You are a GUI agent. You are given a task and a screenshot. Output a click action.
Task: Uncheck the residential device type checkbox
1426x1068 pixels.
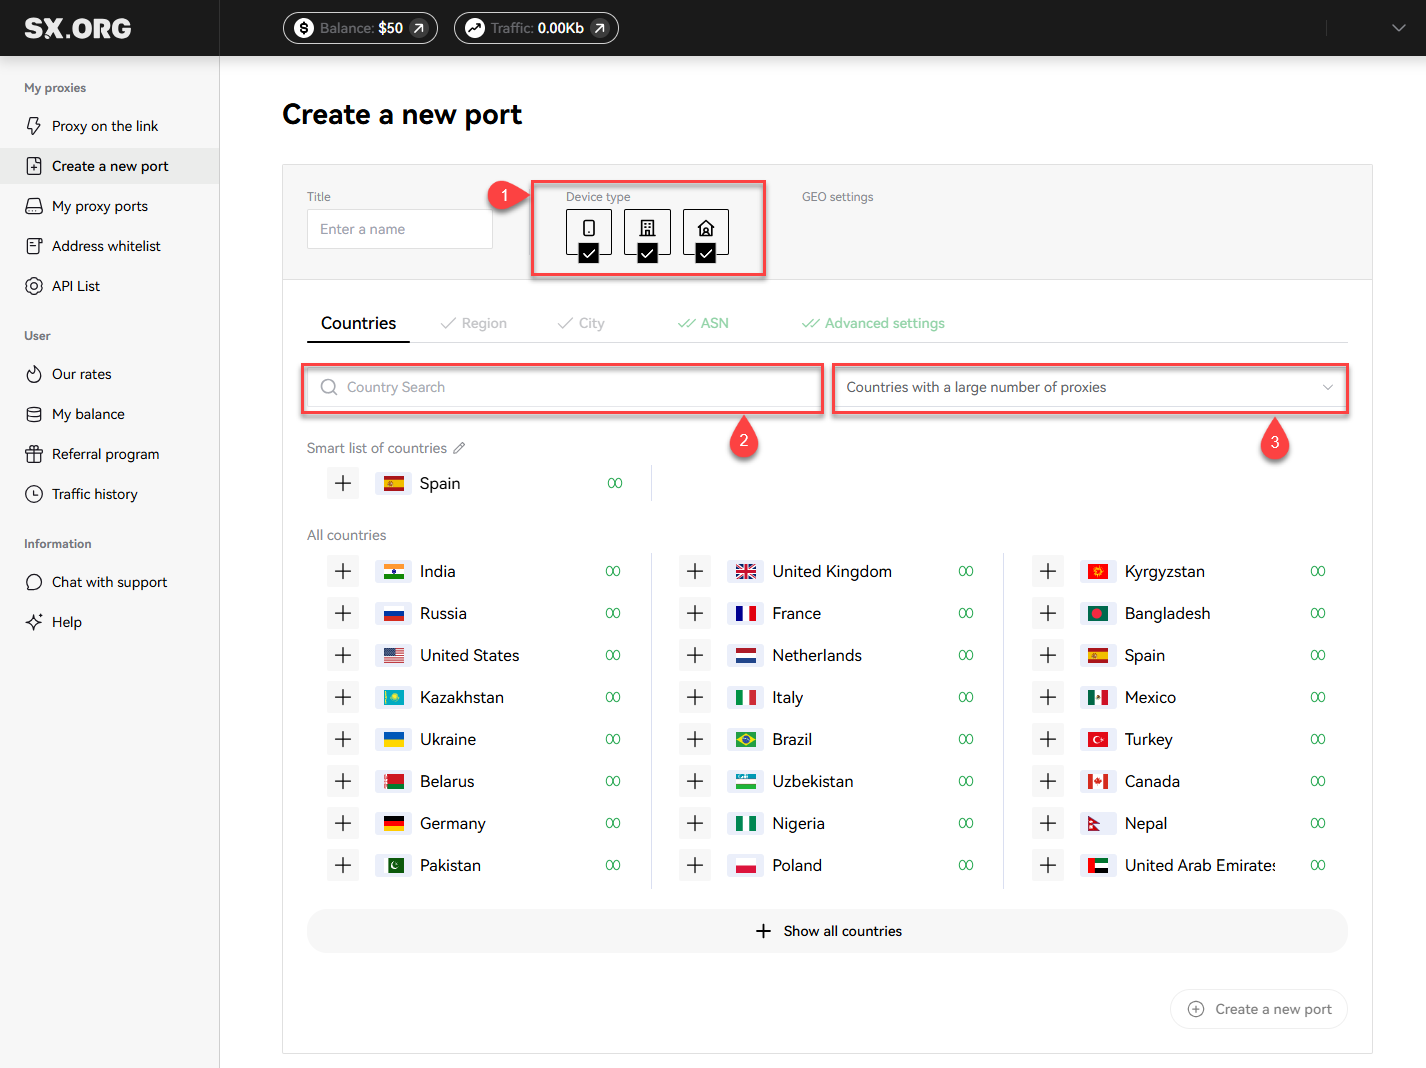(x=706, y=254)
